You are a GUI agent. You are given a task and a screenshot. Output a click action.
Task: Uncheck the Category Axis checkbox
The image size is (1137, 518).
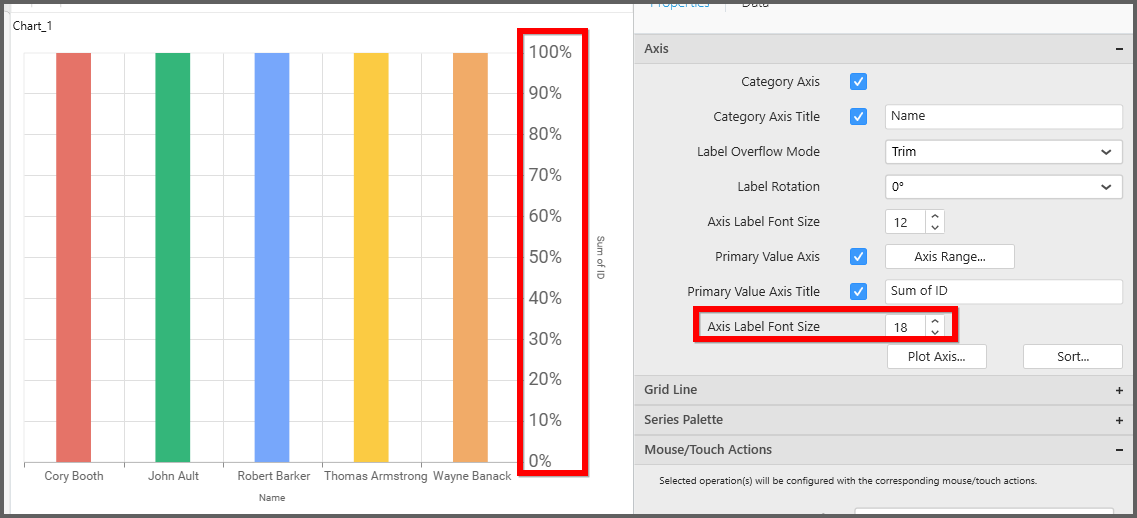click(x=858, y=82)
